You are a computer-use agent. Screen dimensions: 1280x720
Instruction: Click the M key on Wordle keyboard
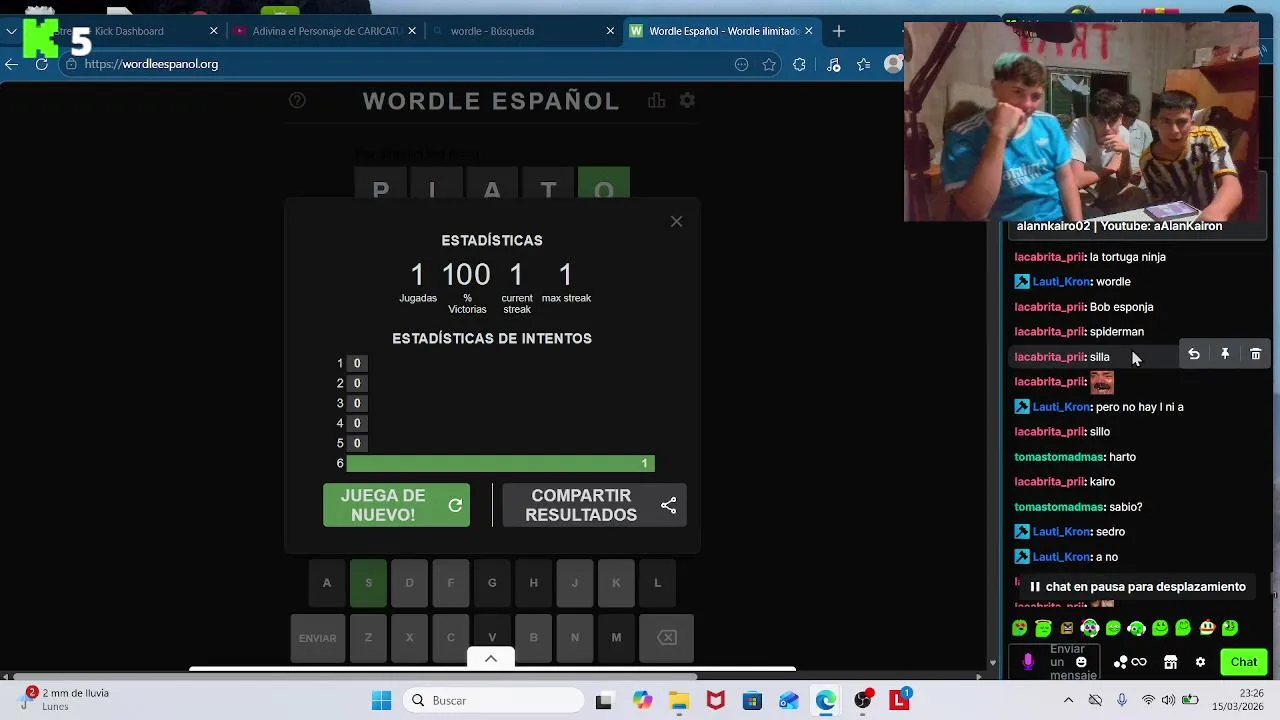(x=616, y=638)
